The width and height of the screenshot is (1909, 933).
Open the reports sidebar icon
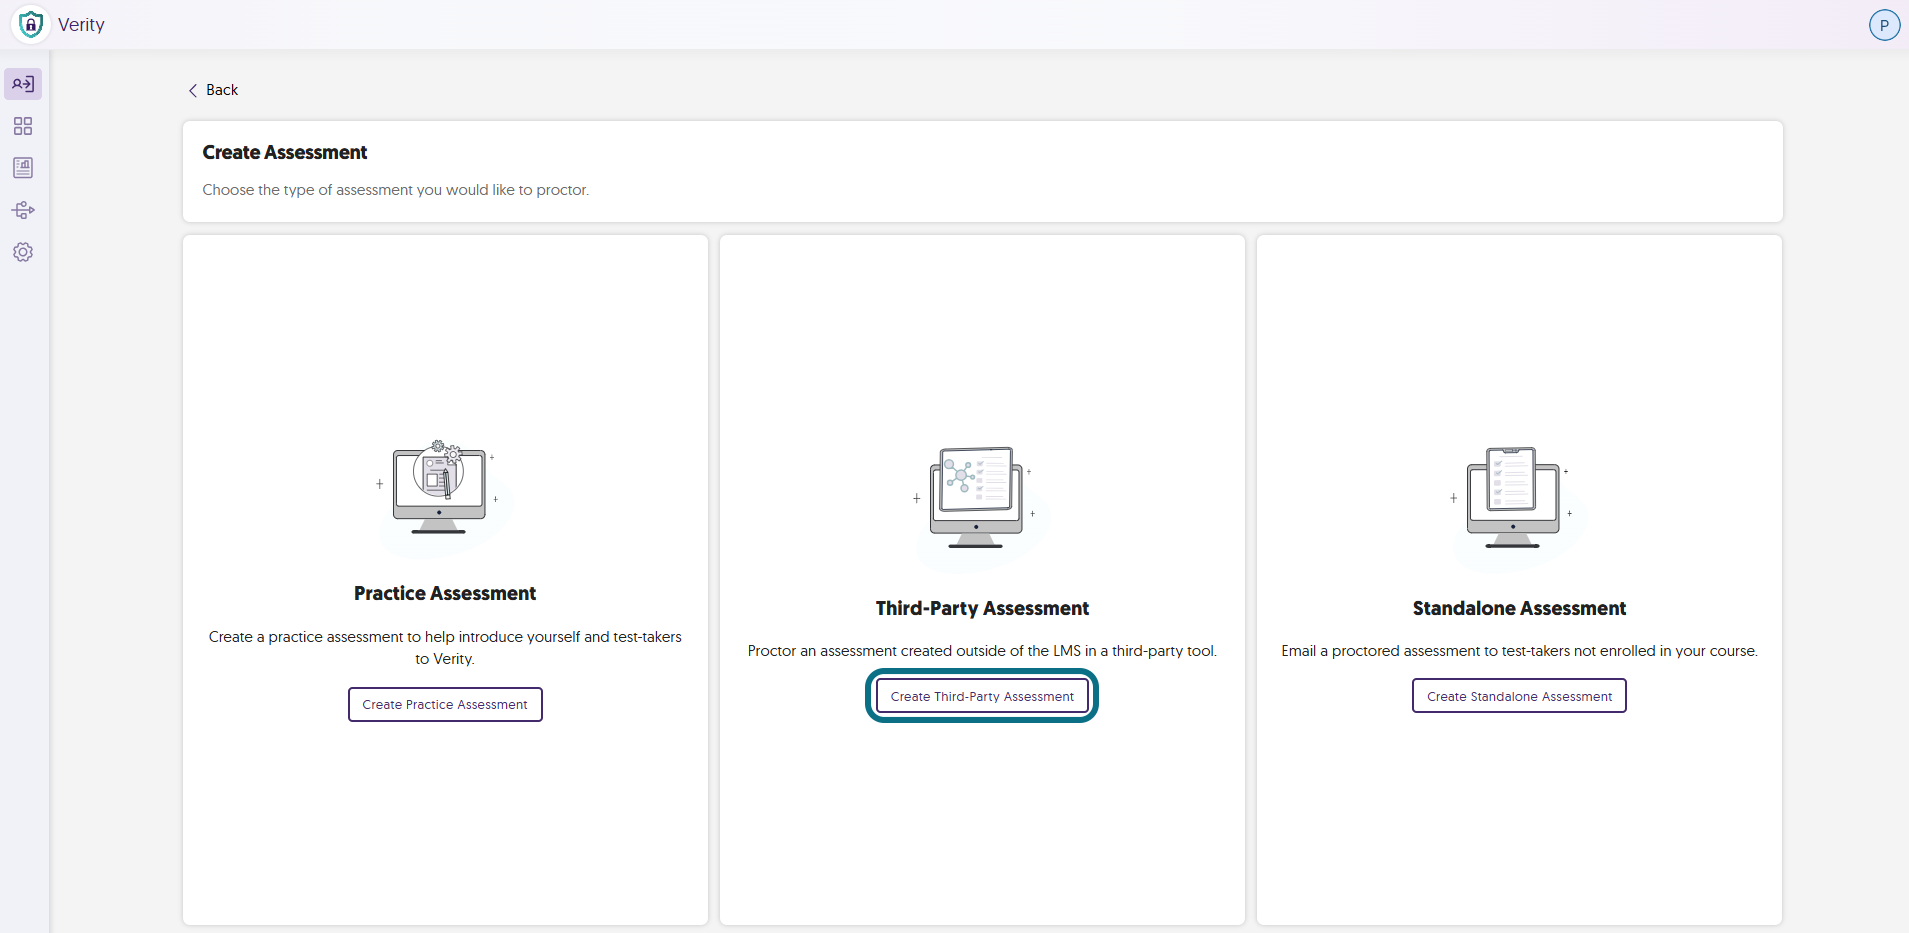tap(23, 168)
